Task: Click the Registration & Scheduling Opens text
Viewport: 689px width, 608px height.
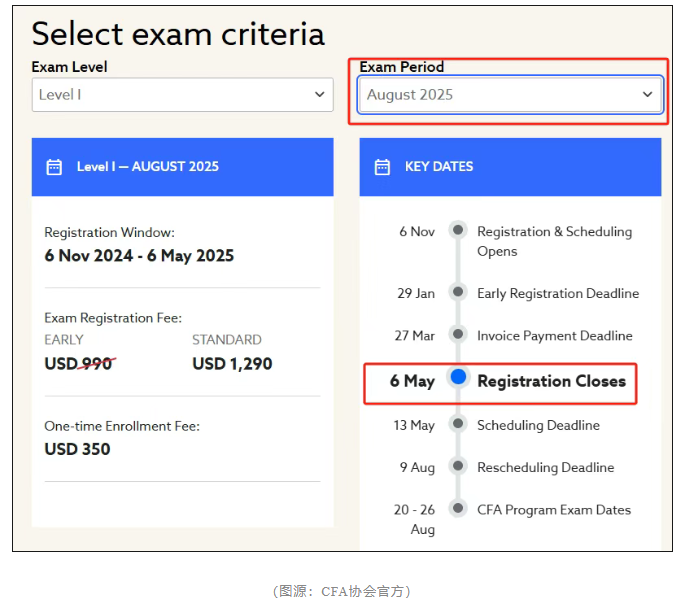Action: click(x=554, y=241)
